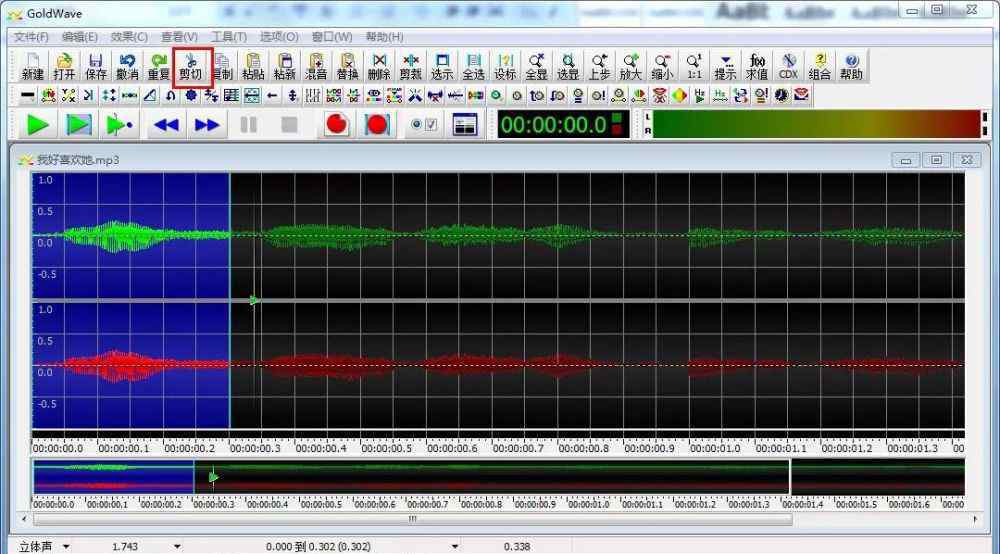This screenshot has width=1000, height=554.
Task: Click the red lips effect icon
Action: click(x=802, y=96)
